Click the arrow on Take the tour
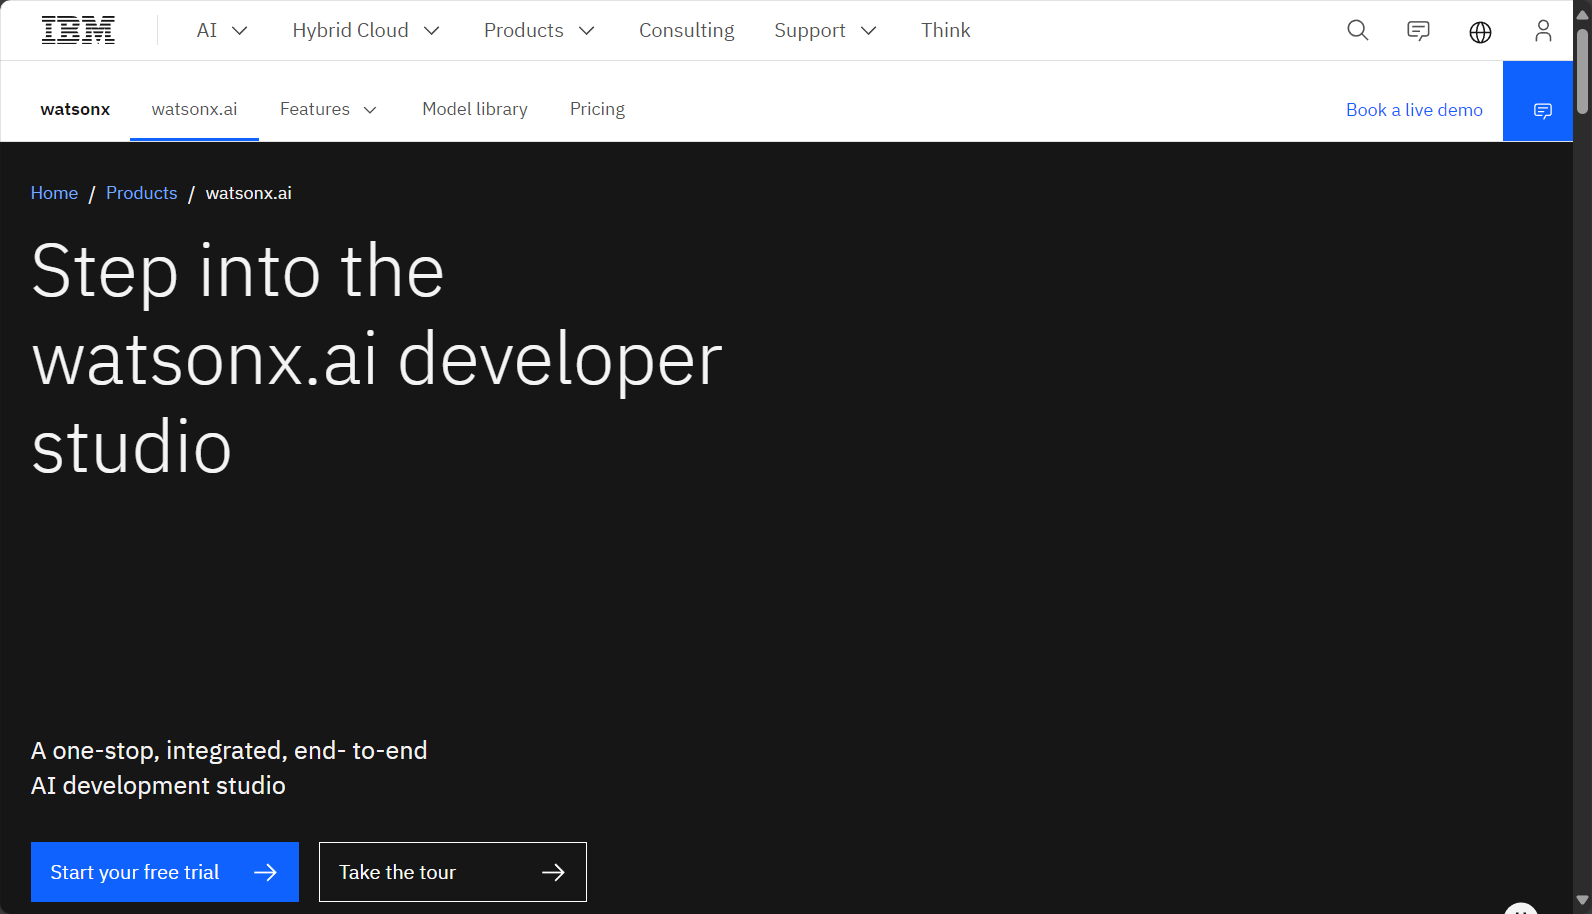This screenshot has width=1592, height=914. click(x=553, y=872)
